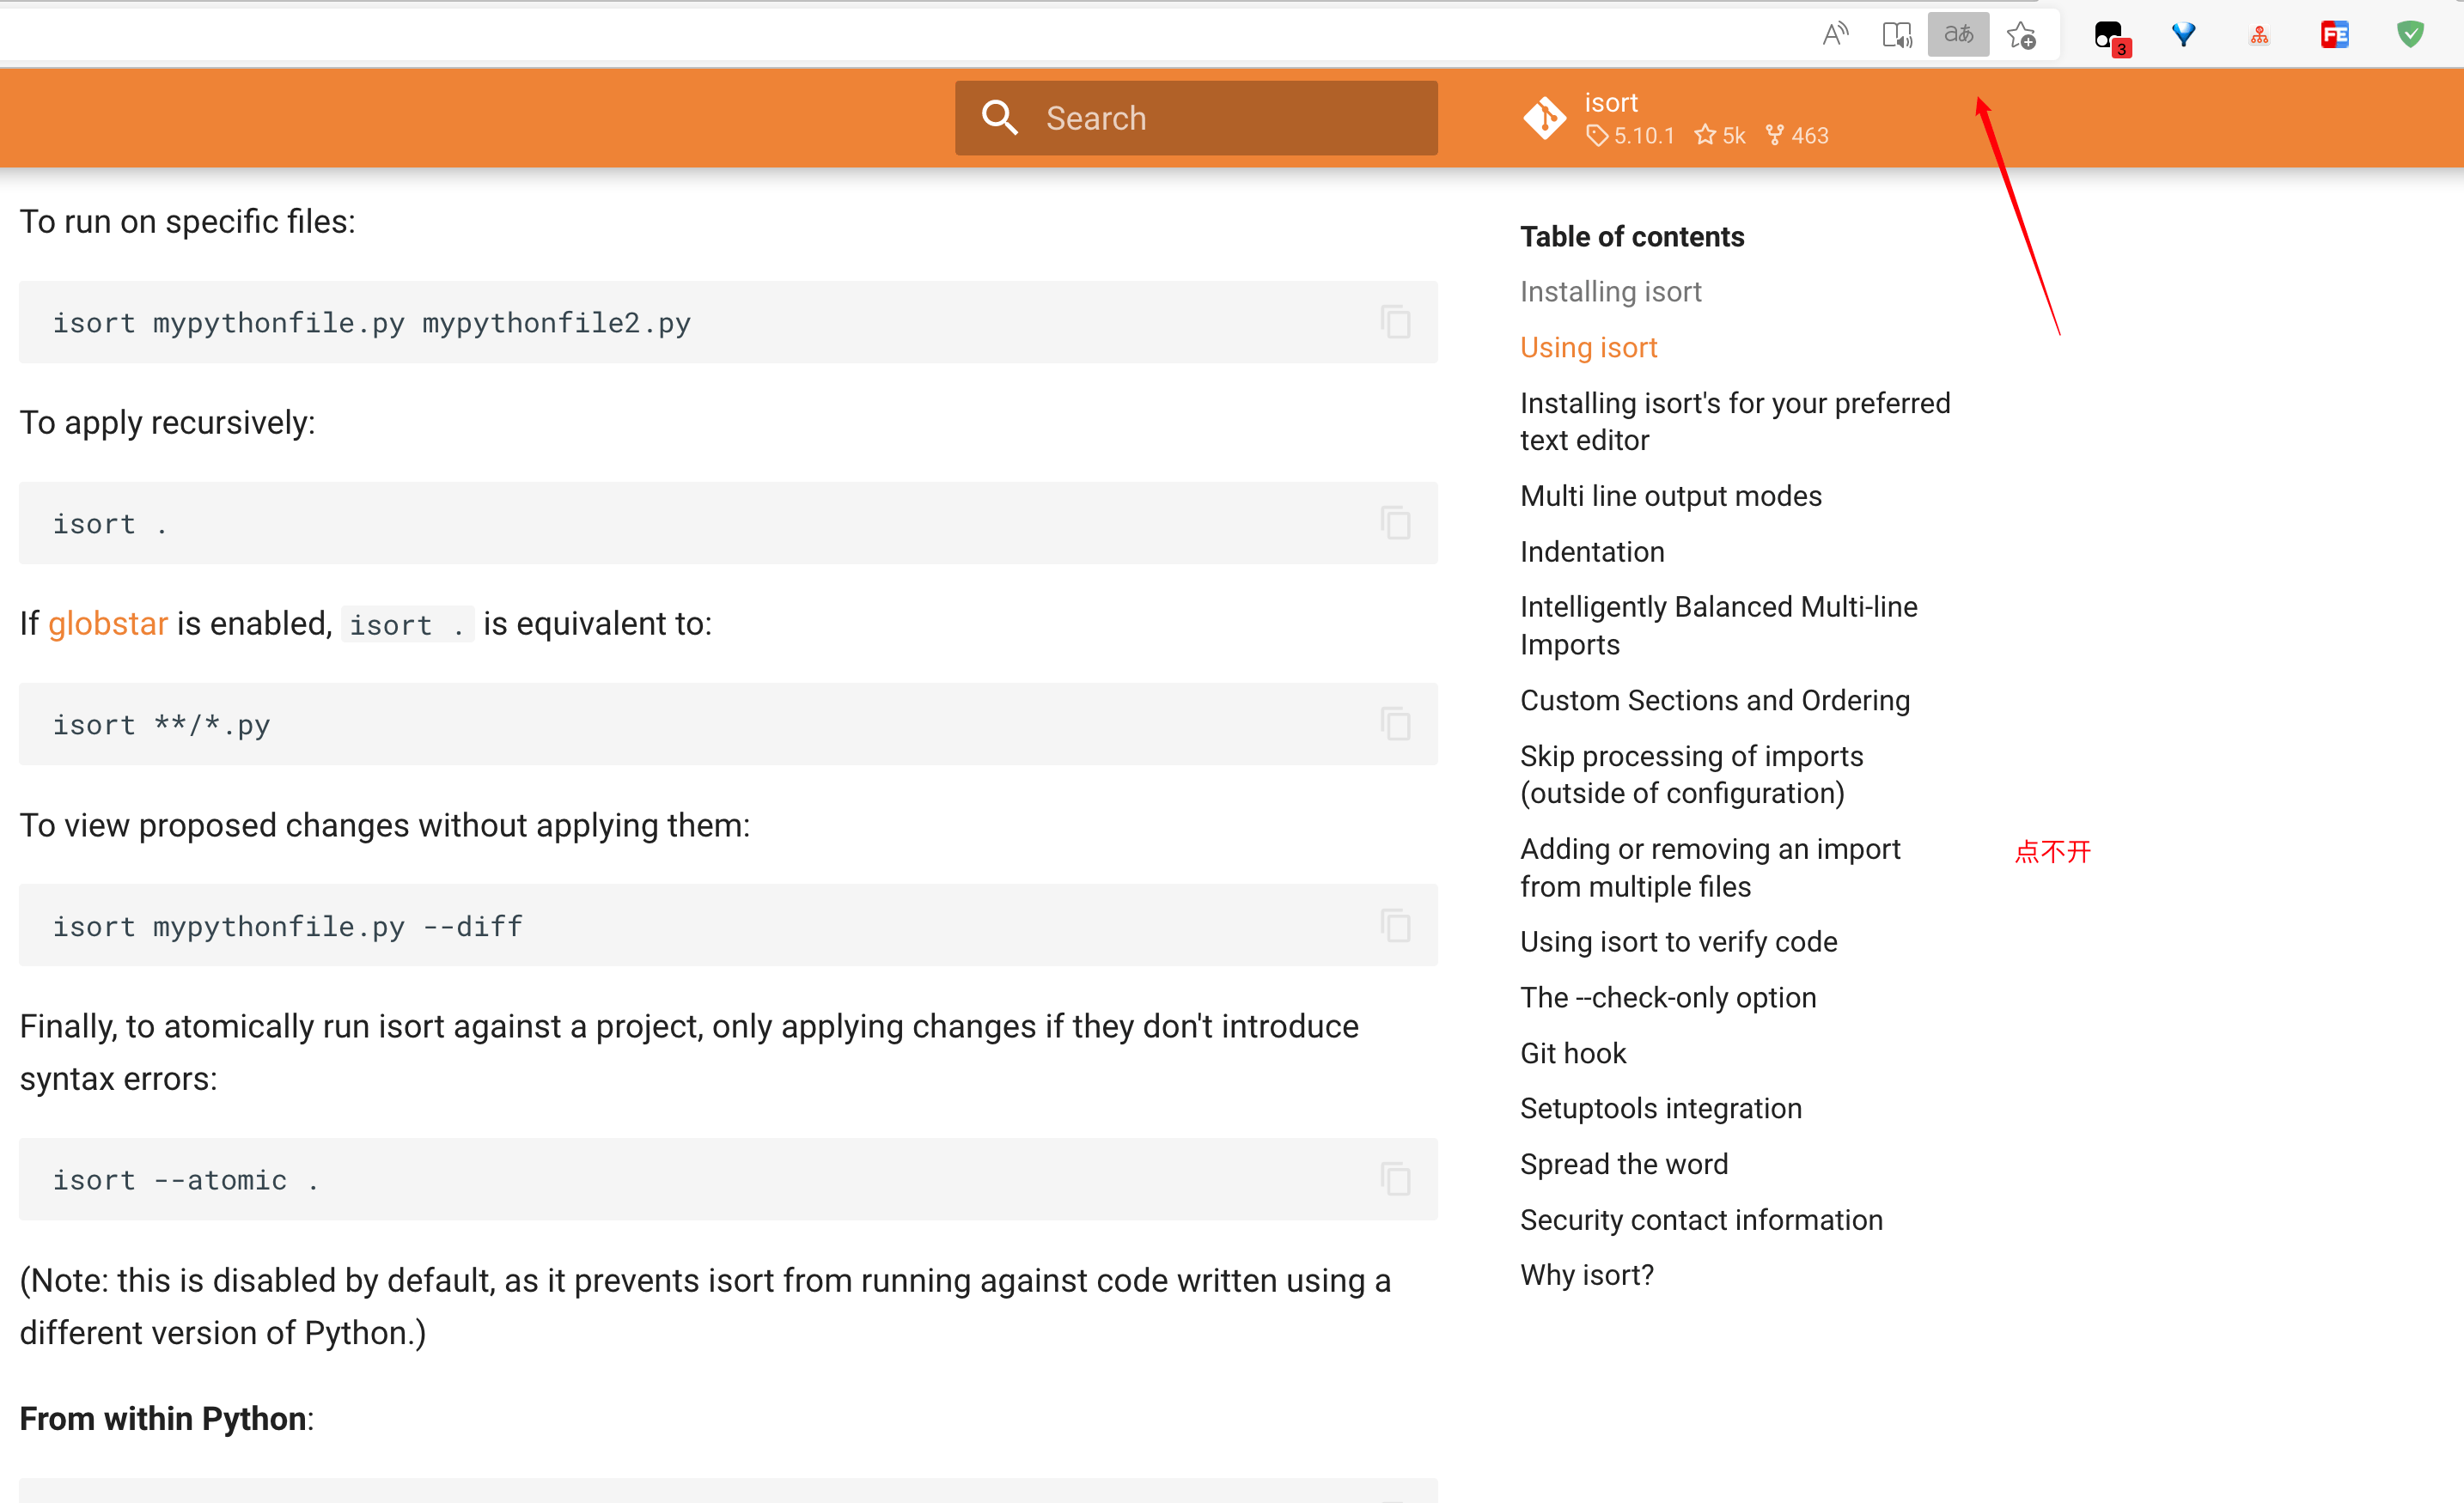
Task: Copy the 'isort mypythonfile.py --diff' code
Action: click(1395, 926)
